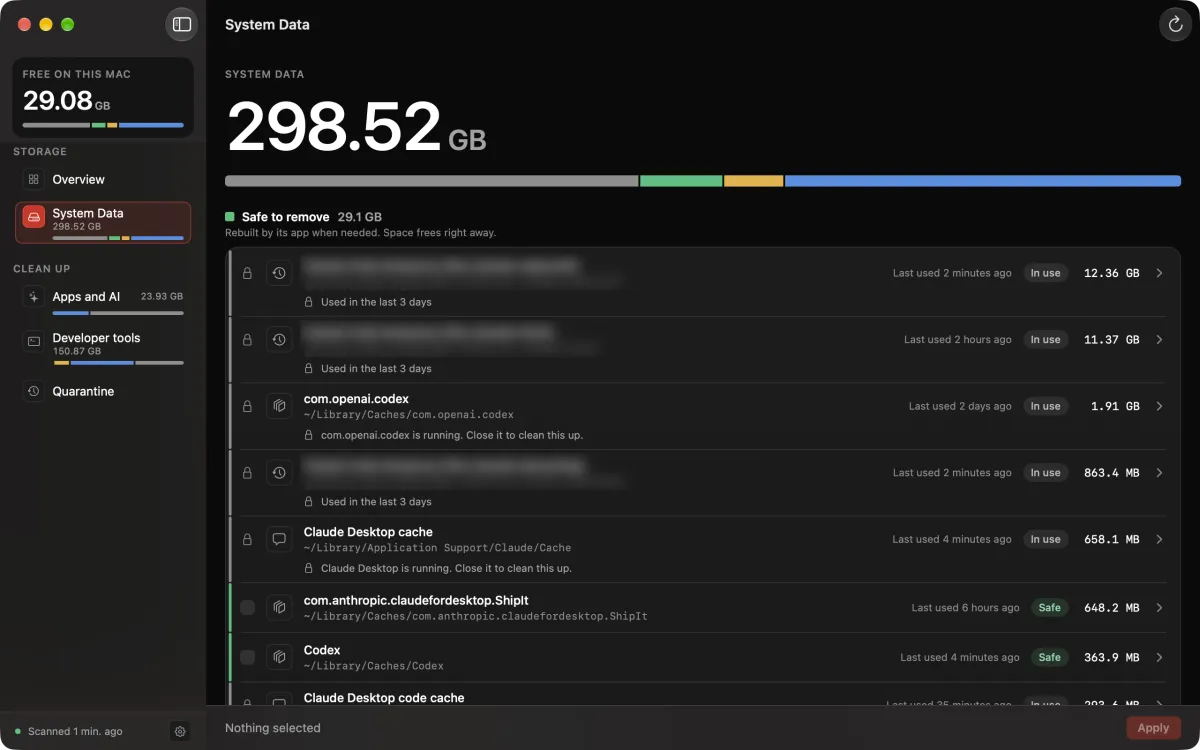Open the chevron on the 363.9 MB Codex row
The height and width of the screenshot is (750, 1200).
(x=1159, y=657)
